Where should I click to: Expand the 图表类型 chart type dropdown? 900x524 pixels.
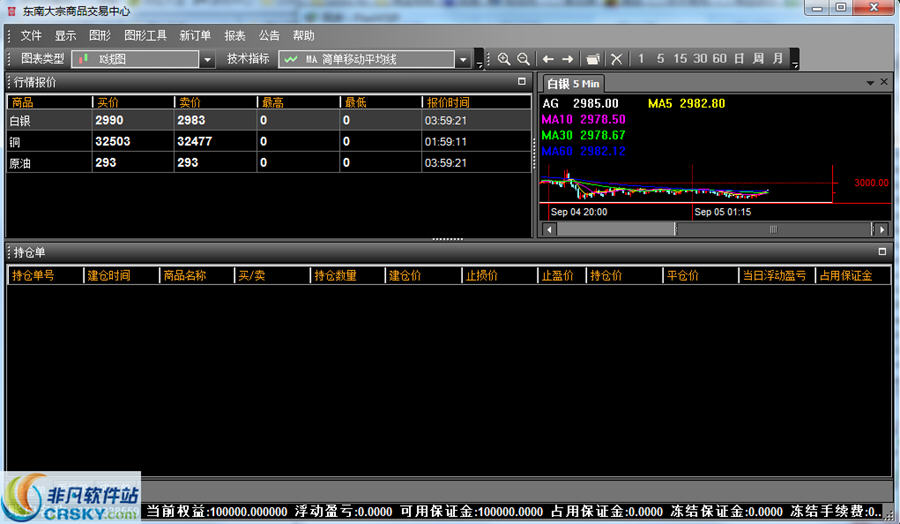[207, 59]
